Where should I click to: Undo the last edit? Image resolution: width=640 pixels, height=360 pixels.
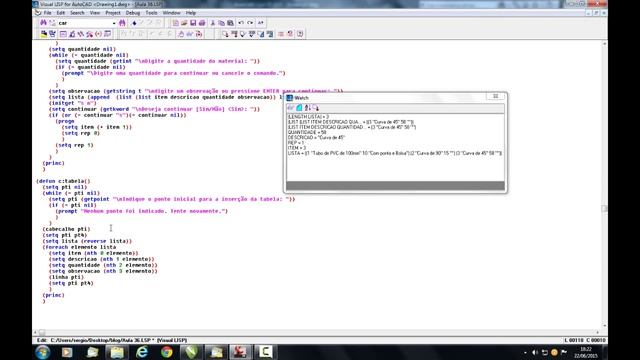pyautogui.click(x=241, y=23)
